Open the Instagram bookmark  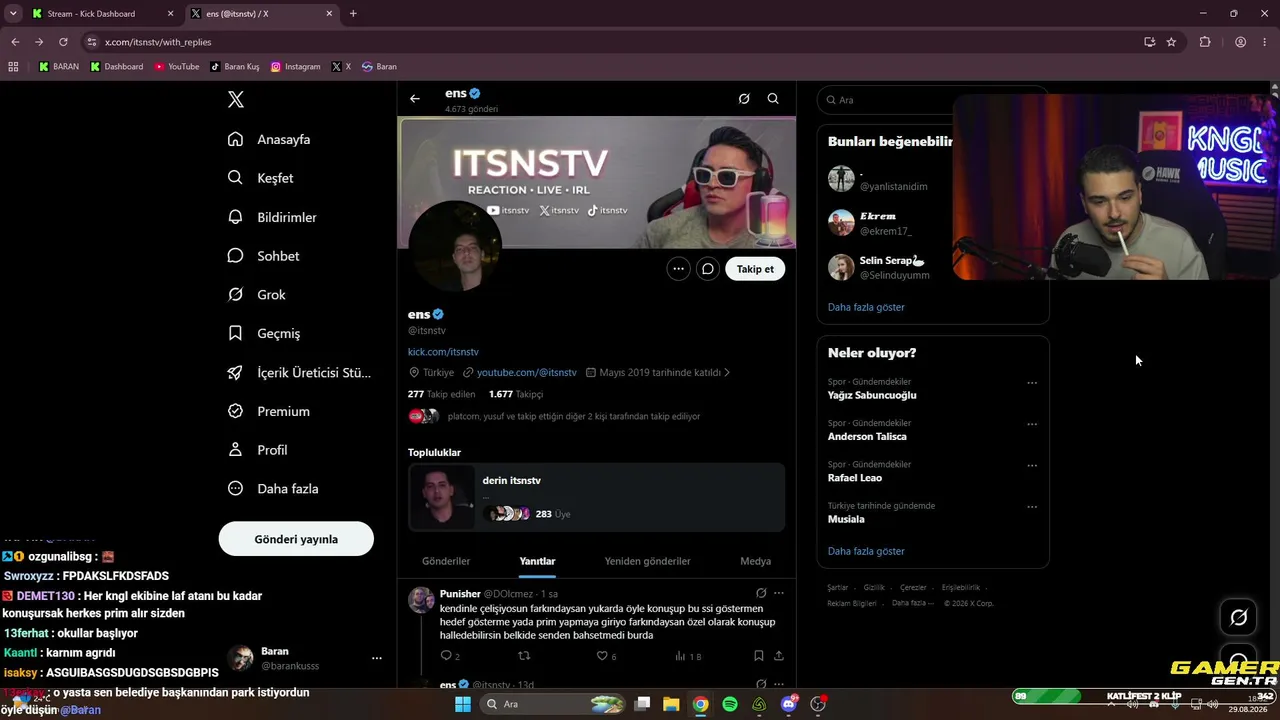click(x=296, y=67)
